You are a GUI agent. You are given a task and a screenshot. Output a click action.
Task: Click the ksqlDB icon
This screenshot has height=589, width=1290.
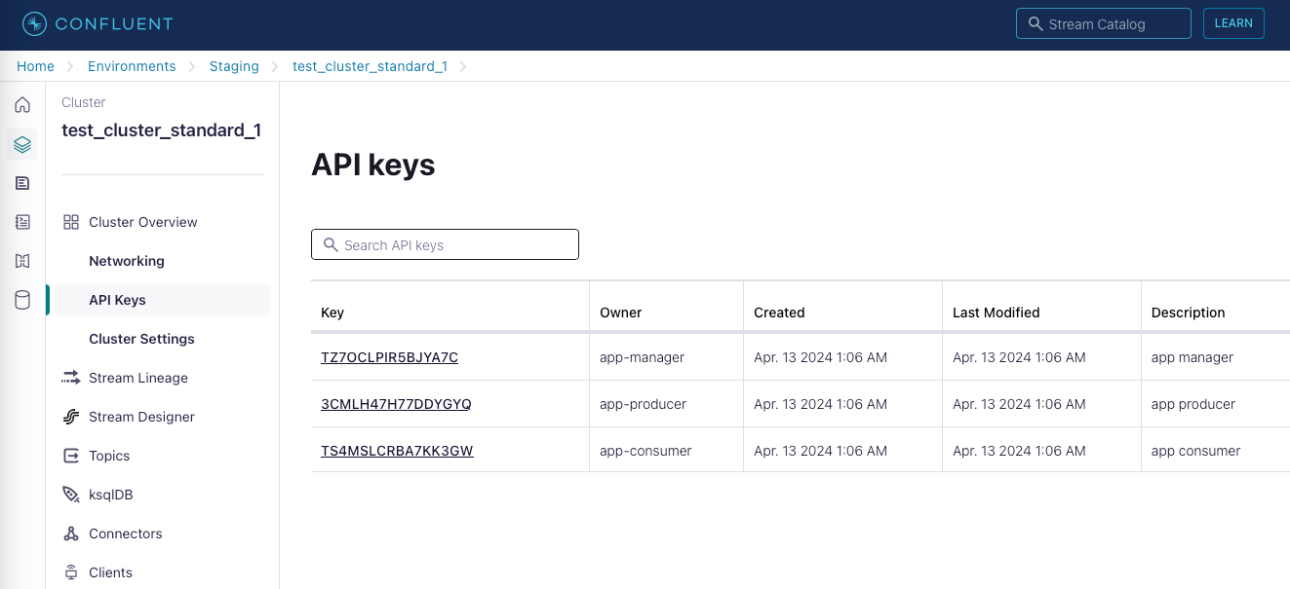coord(71,495)
